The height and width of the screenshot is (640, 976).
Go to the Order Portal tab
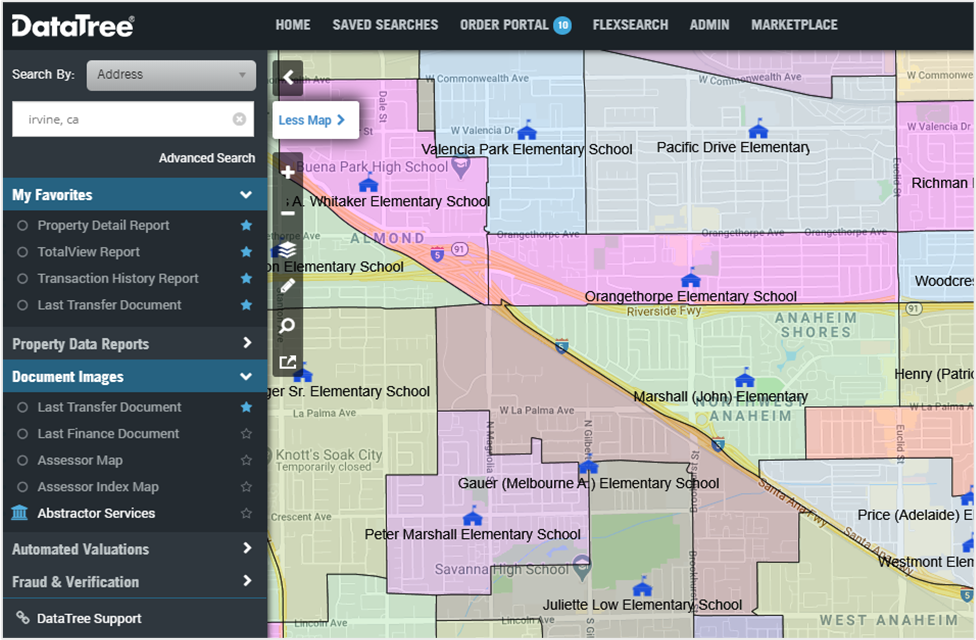click(504, 25)
